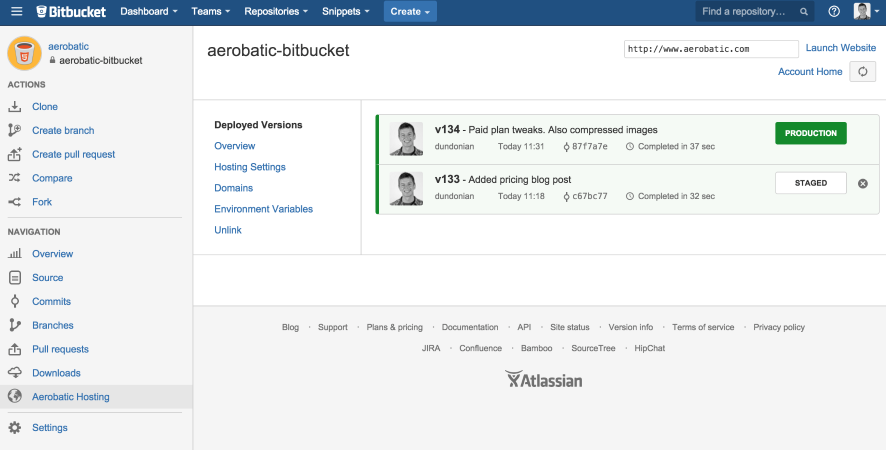The height and width of the screenshot is (450, 886).
Task: Open the HipChat footer link
Action: tap(649, 348)
